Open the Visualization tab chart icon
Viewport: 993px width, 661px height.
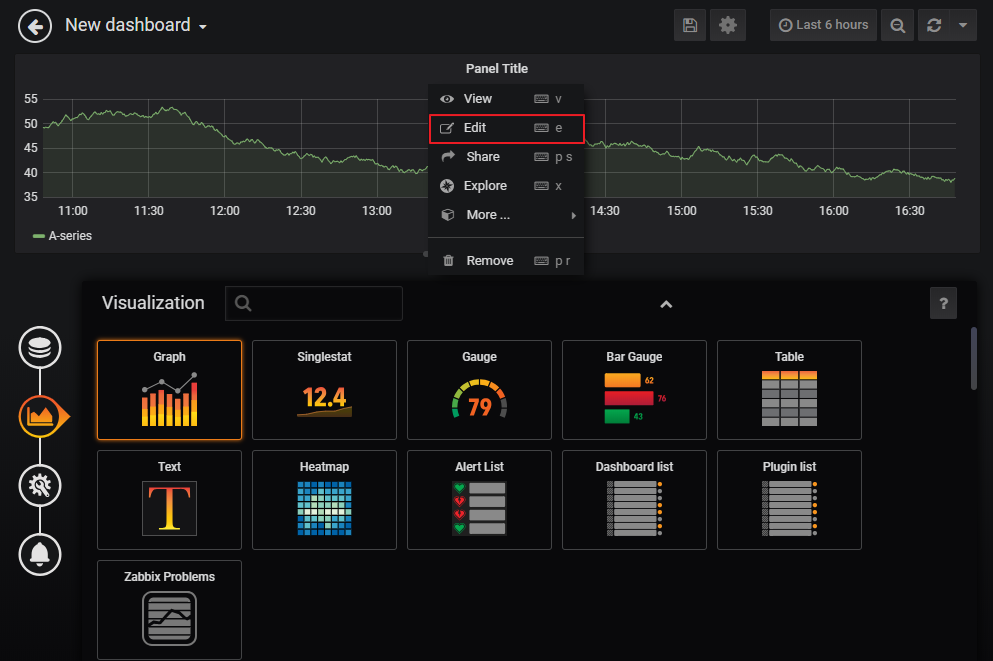[41, 417]
